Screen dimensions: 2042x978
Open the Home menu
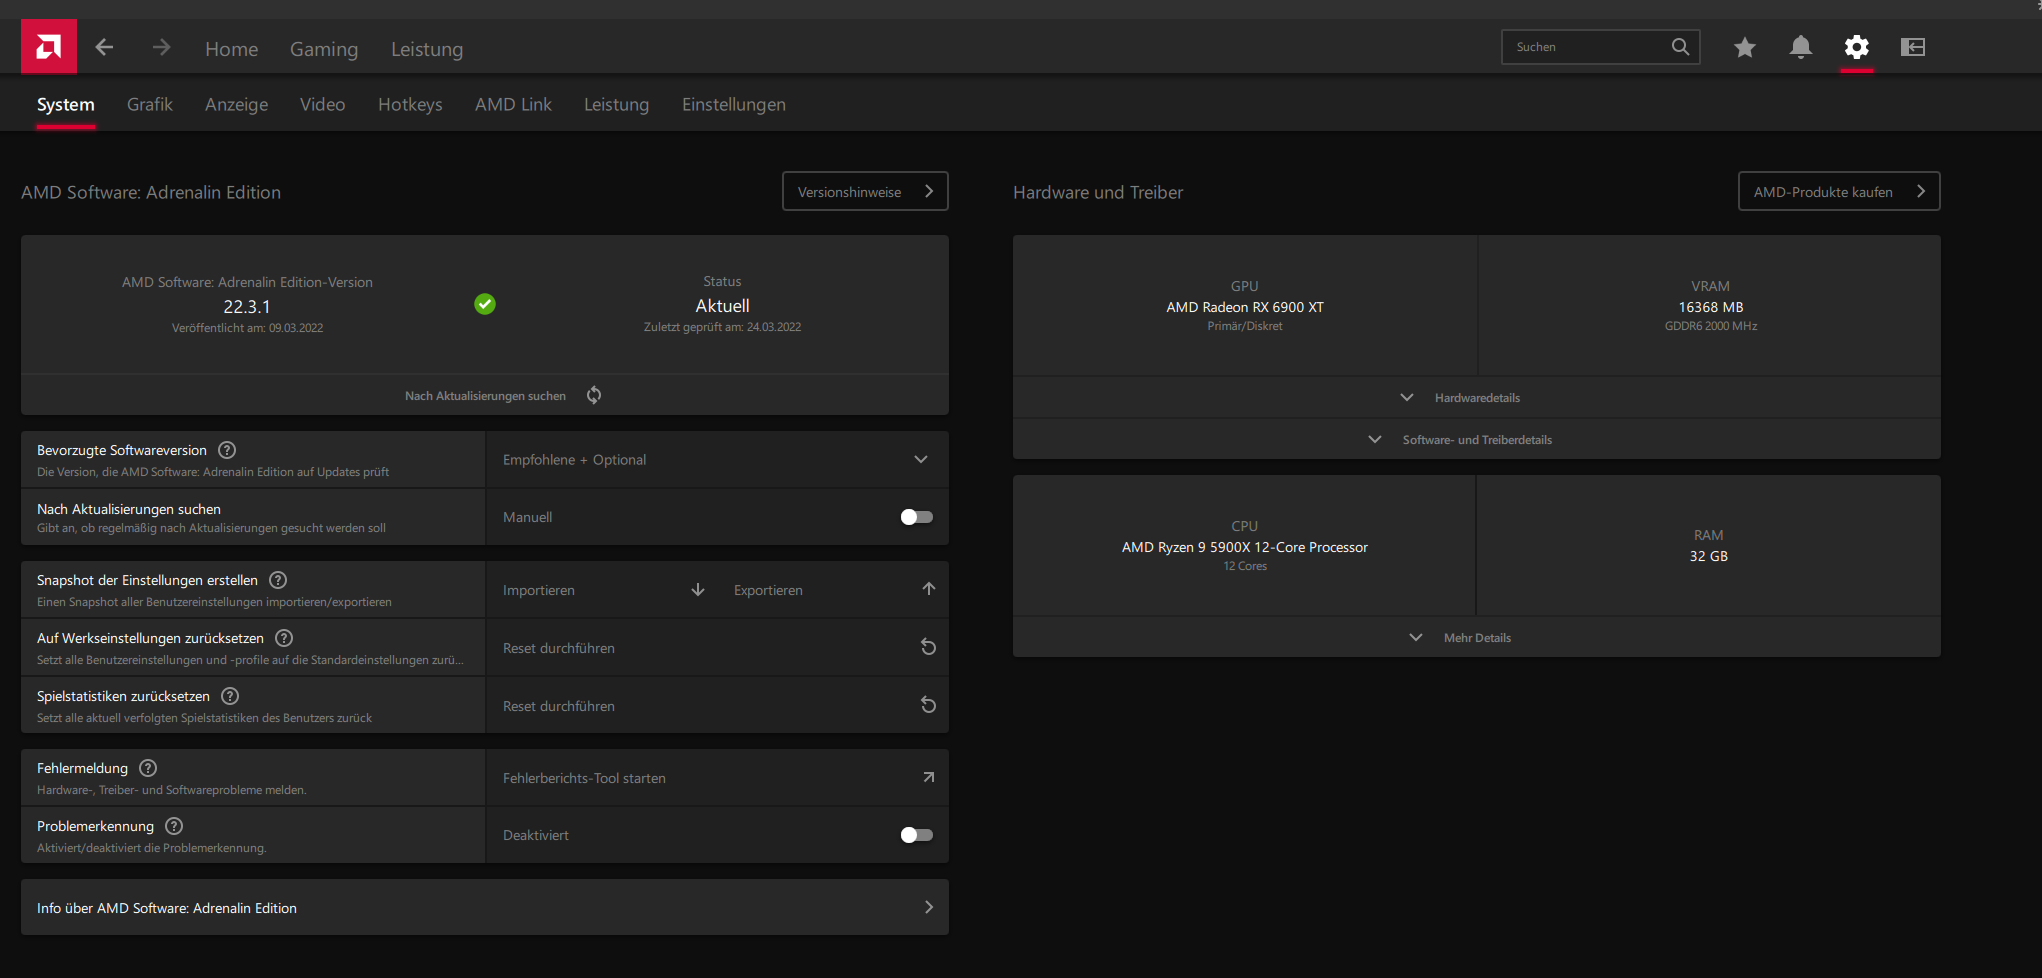232,49
